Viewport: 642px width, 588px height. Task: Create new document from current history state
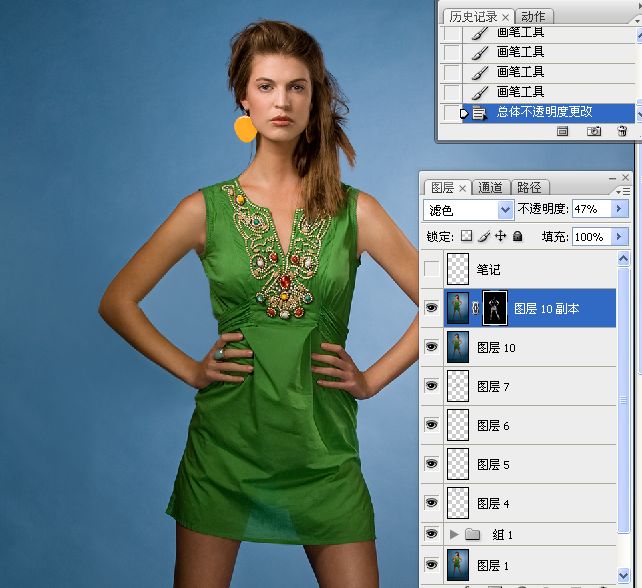tap(563, 131)
